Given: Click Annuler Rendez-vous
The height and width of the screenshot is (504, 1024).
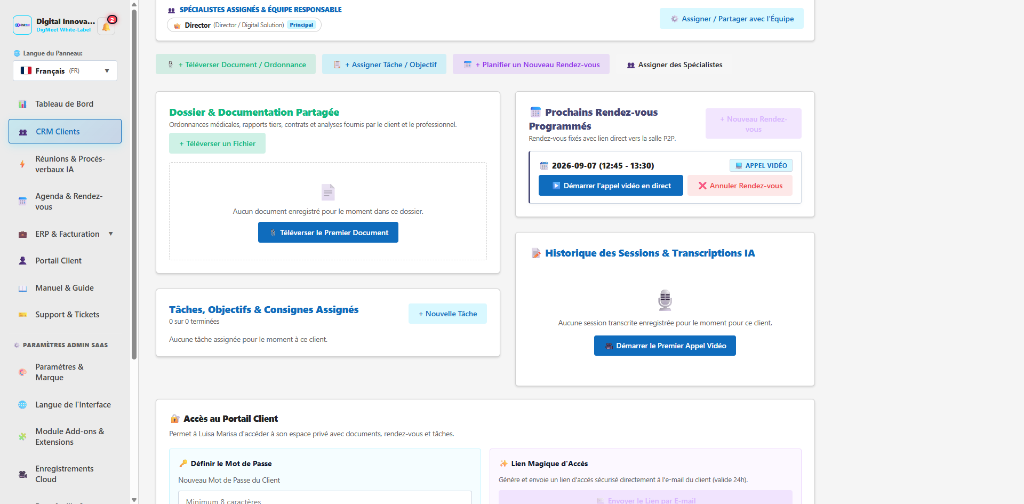Looking at the screenshot, I should 740,185.
